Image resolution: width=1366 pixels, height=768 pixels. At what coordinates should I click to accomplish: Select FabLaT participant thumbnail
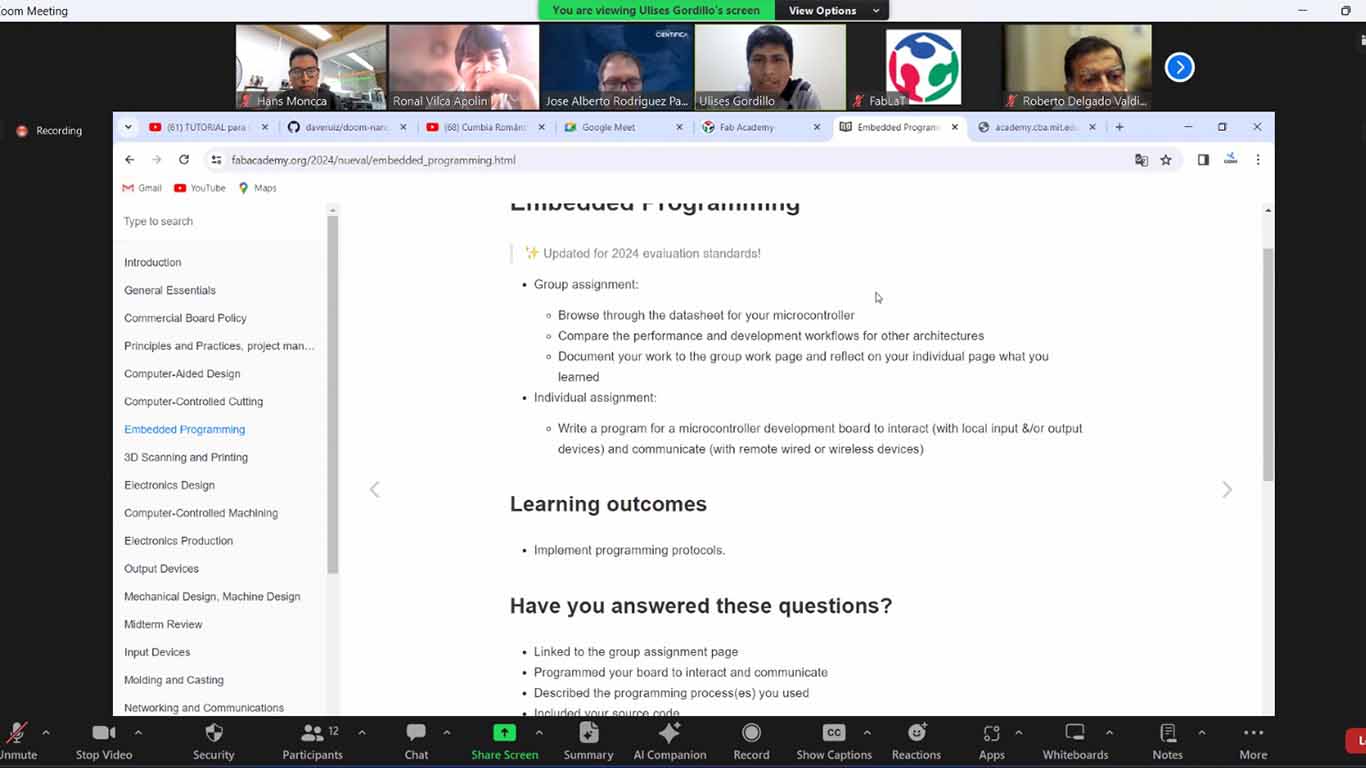(x=923, y=67)
